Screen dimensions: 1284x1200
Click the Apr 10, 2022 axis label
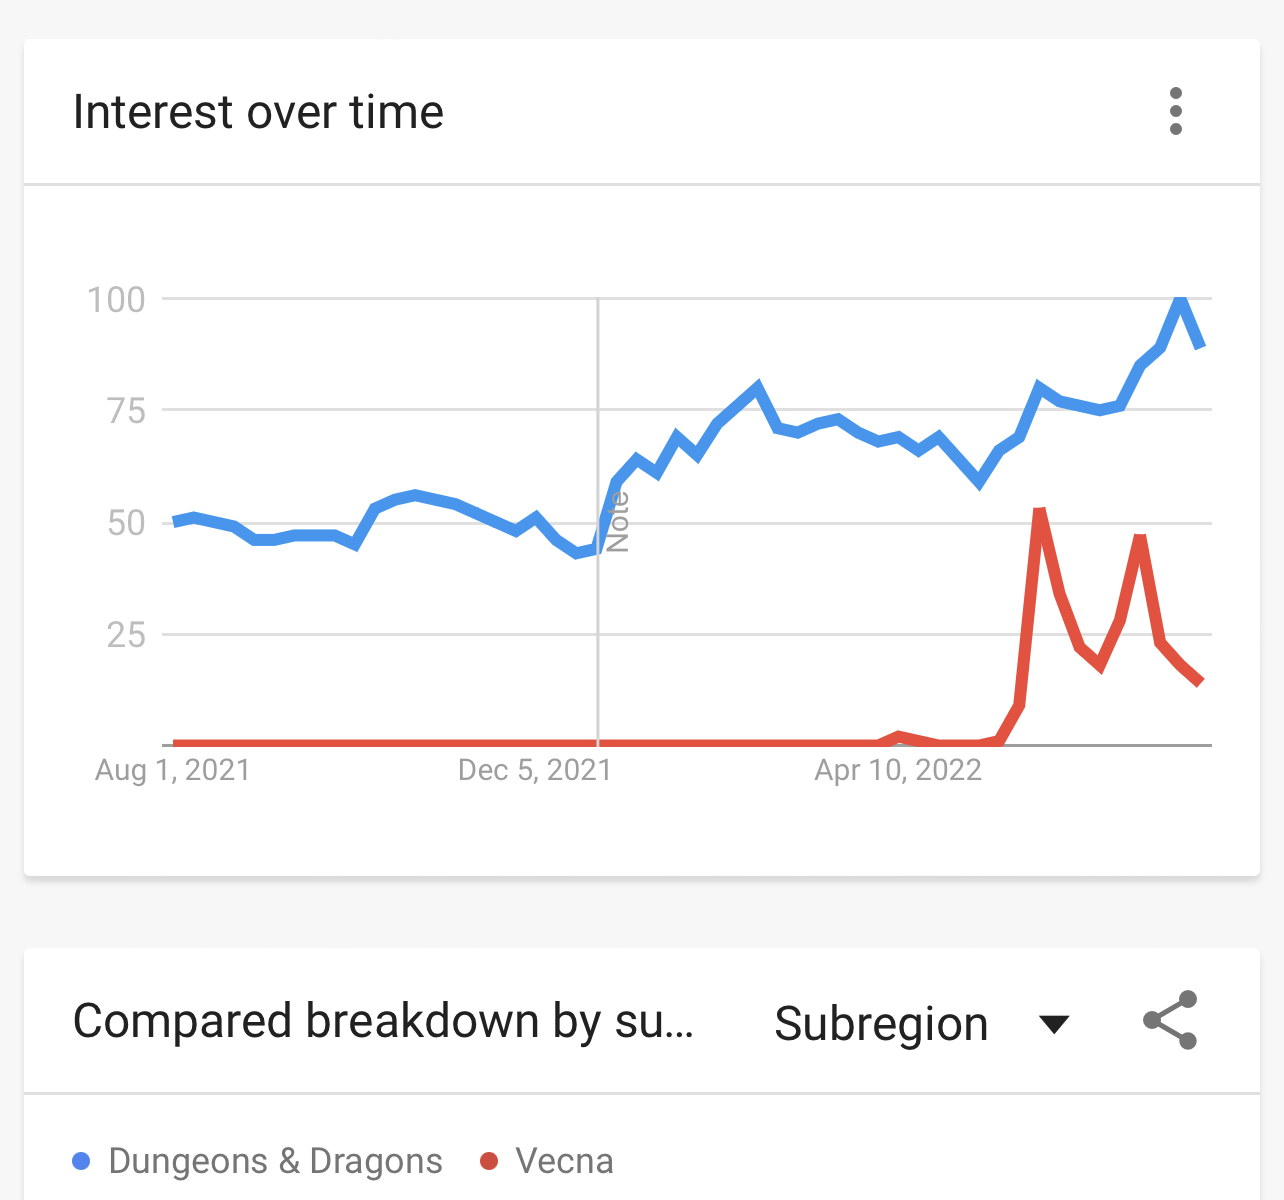[x=898, y=770]
